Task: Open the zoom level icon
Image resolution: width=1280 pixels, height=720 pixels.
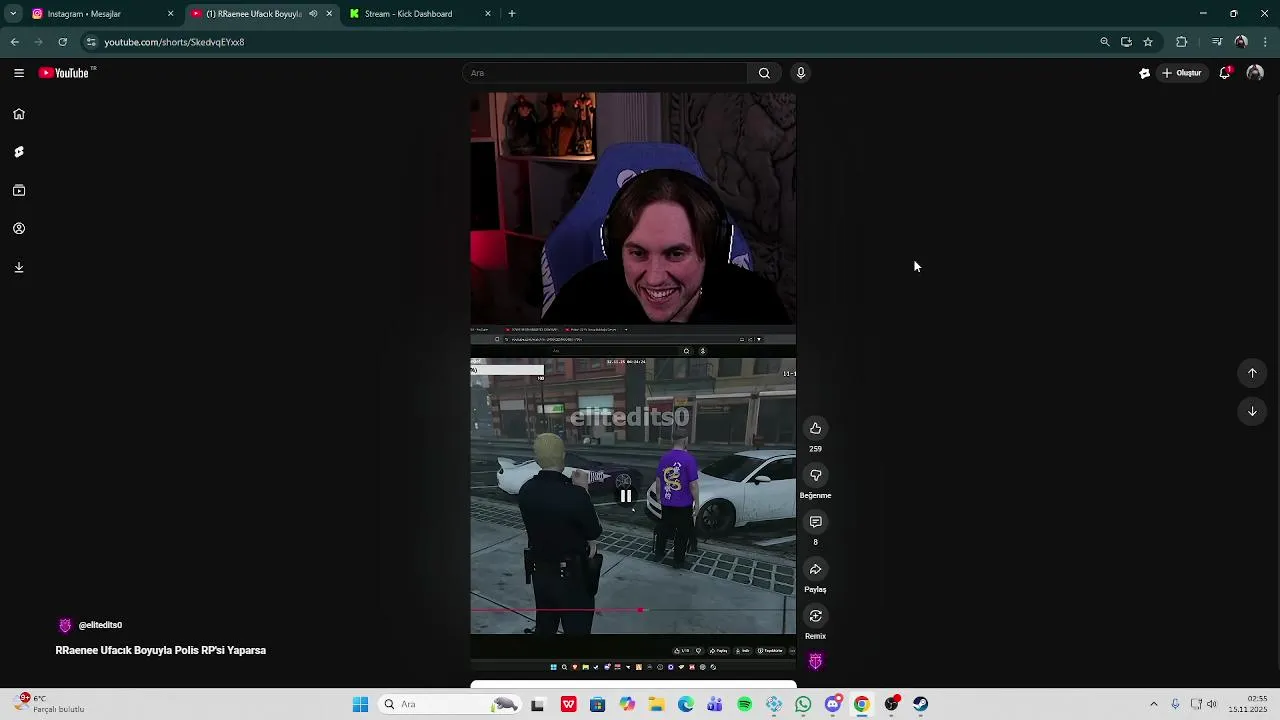Action: (1105, 42)
